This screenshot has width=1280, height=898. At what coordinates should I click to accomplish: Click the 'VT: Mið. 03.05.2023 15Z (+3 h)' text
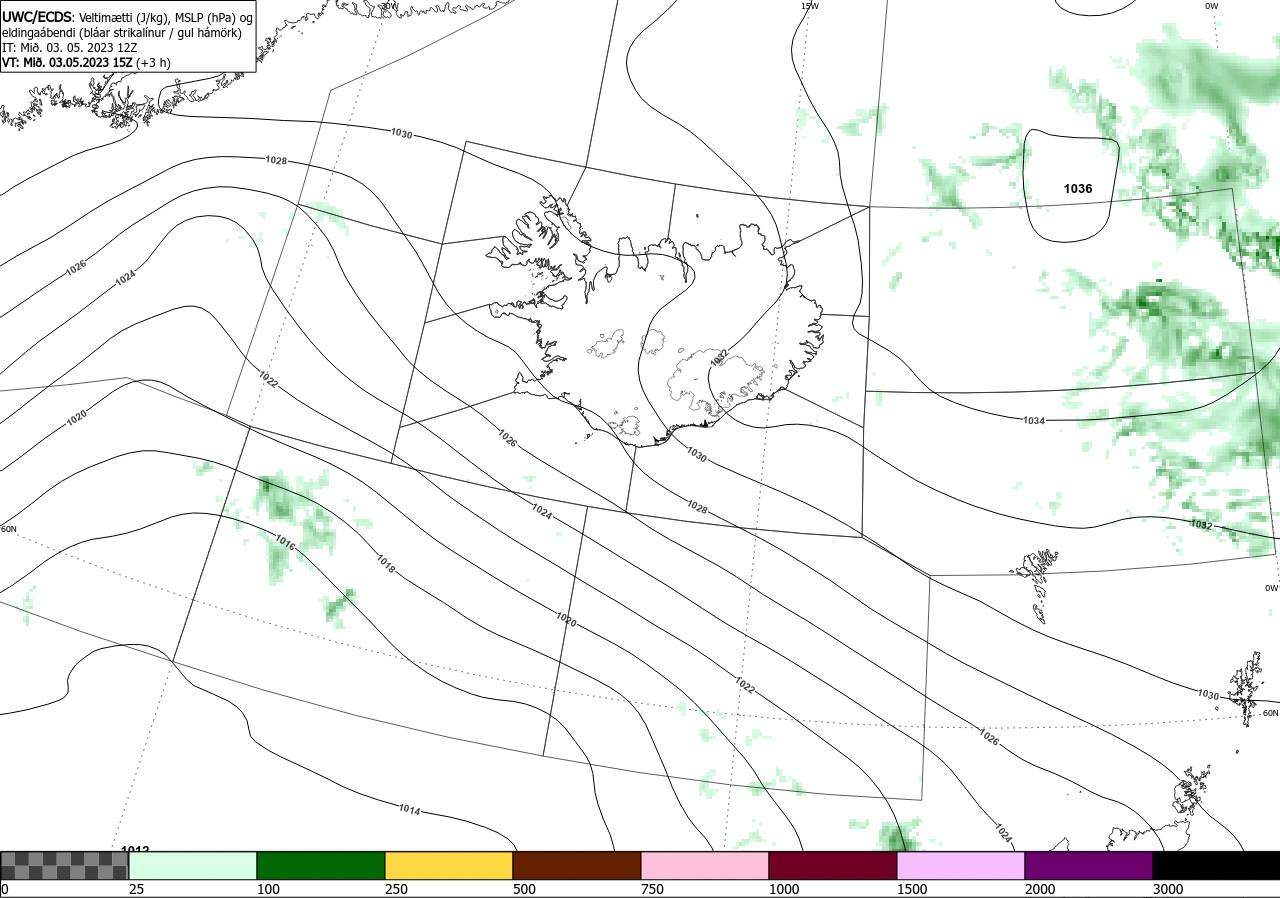point(86,62)
